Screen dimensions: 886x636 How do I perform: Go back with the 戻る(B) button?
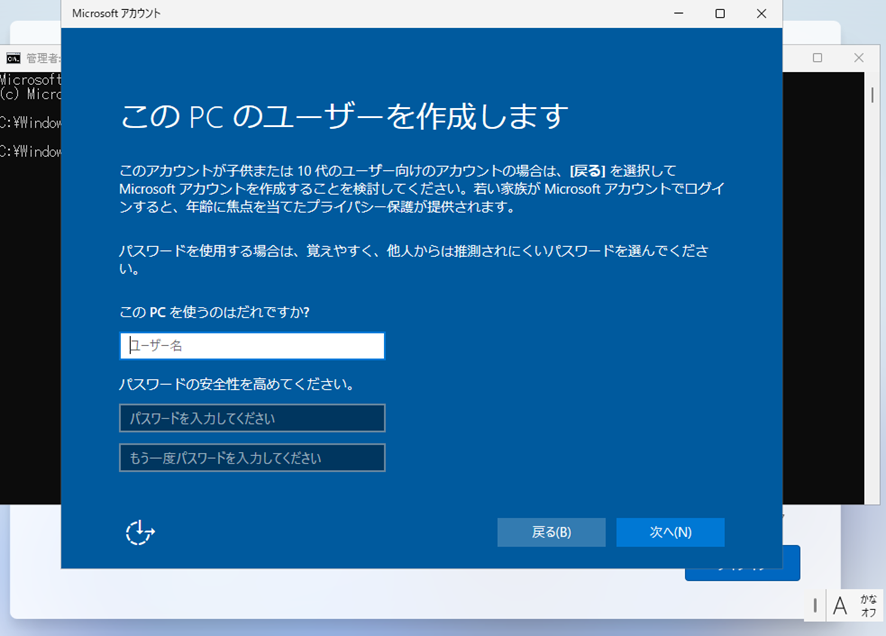coord(551,532)
